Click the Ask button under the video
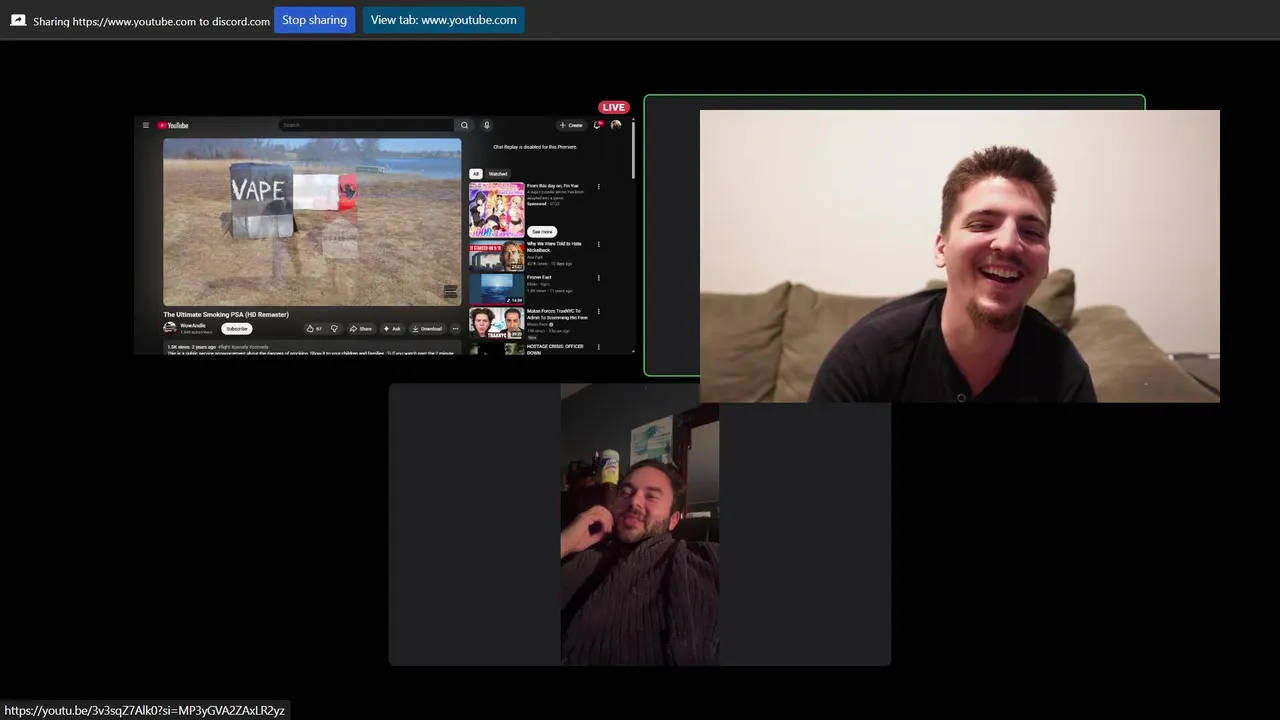This screenshot has width=1280, height=720. tap(392, 328)
